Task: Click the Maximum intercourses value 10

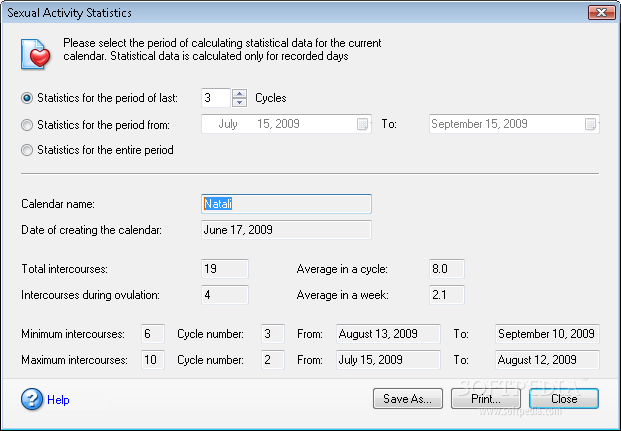Action: [153, 360]
